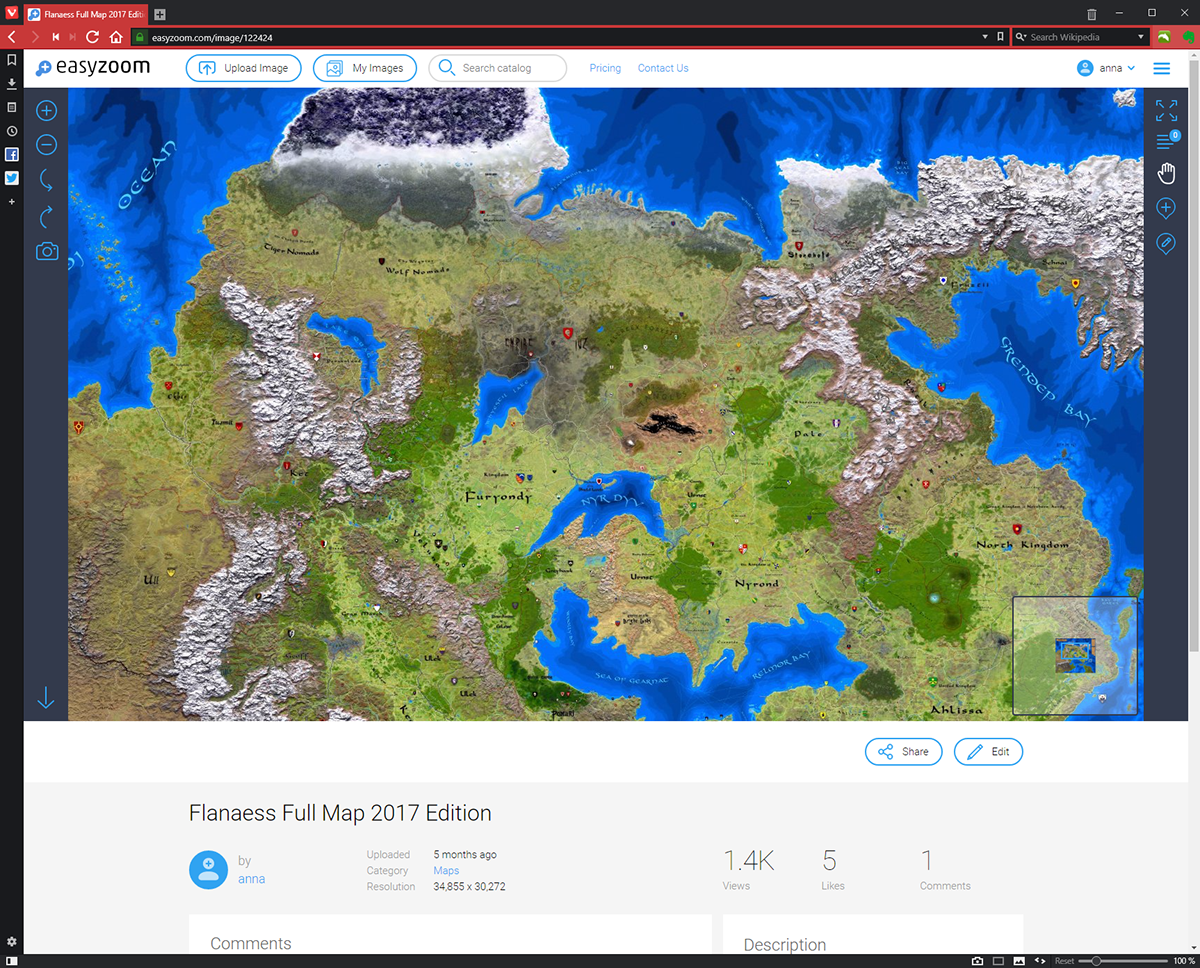Viewport: 1200px width, 968px height.
Task: Rotate the map clockwise
Action: click(x=46, y=217)
